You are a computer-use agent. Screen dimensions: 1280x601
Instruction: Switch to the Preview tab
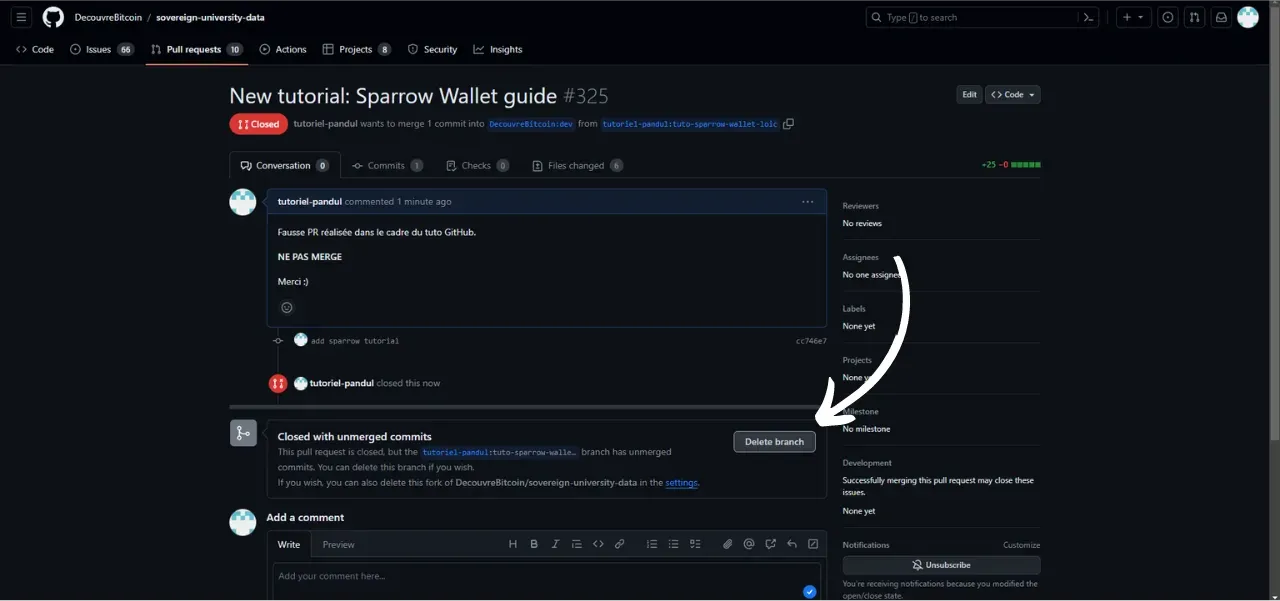pos(338,544)
